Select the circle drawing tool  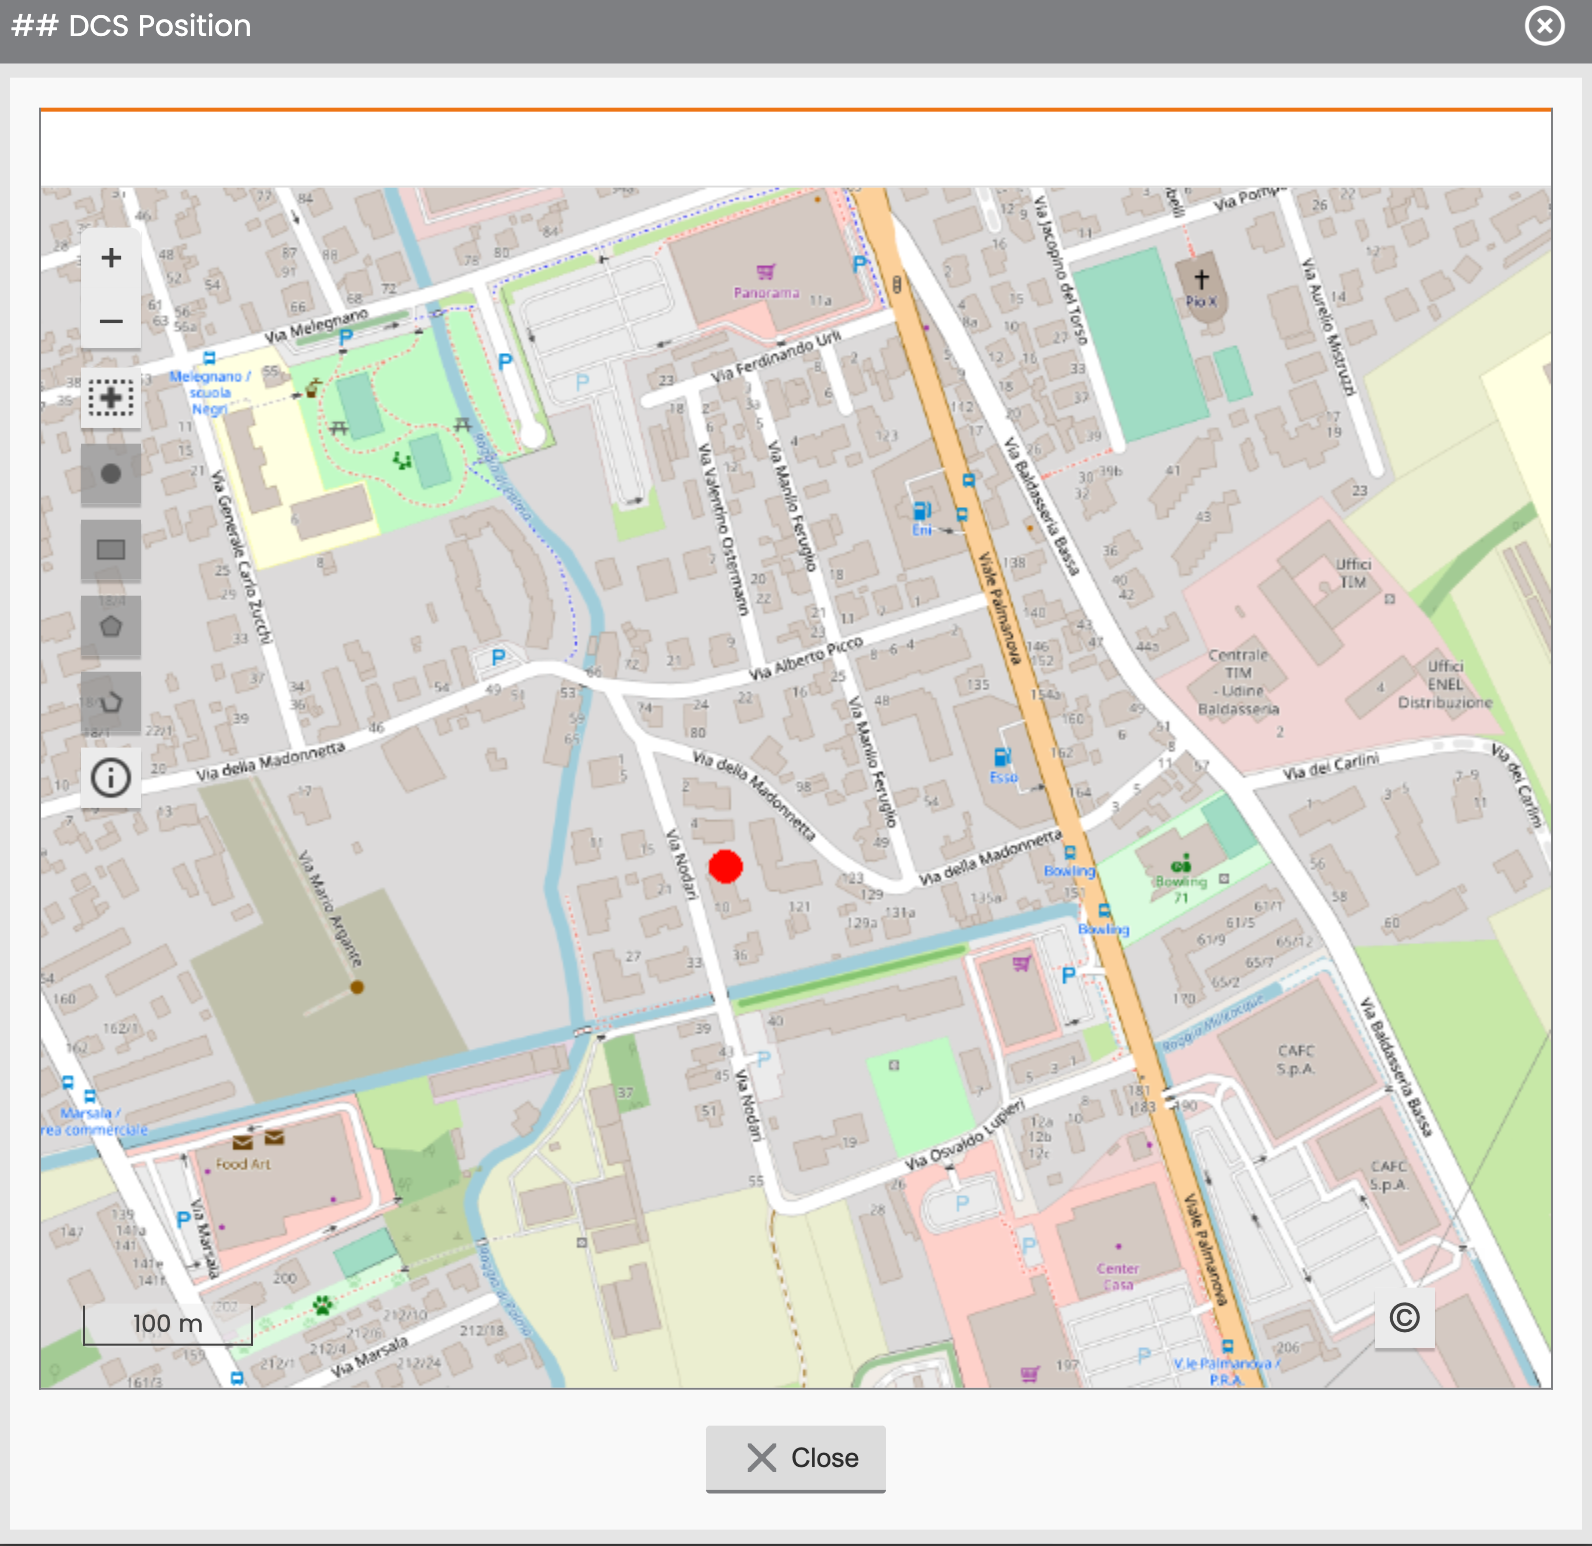pos(111,474)
